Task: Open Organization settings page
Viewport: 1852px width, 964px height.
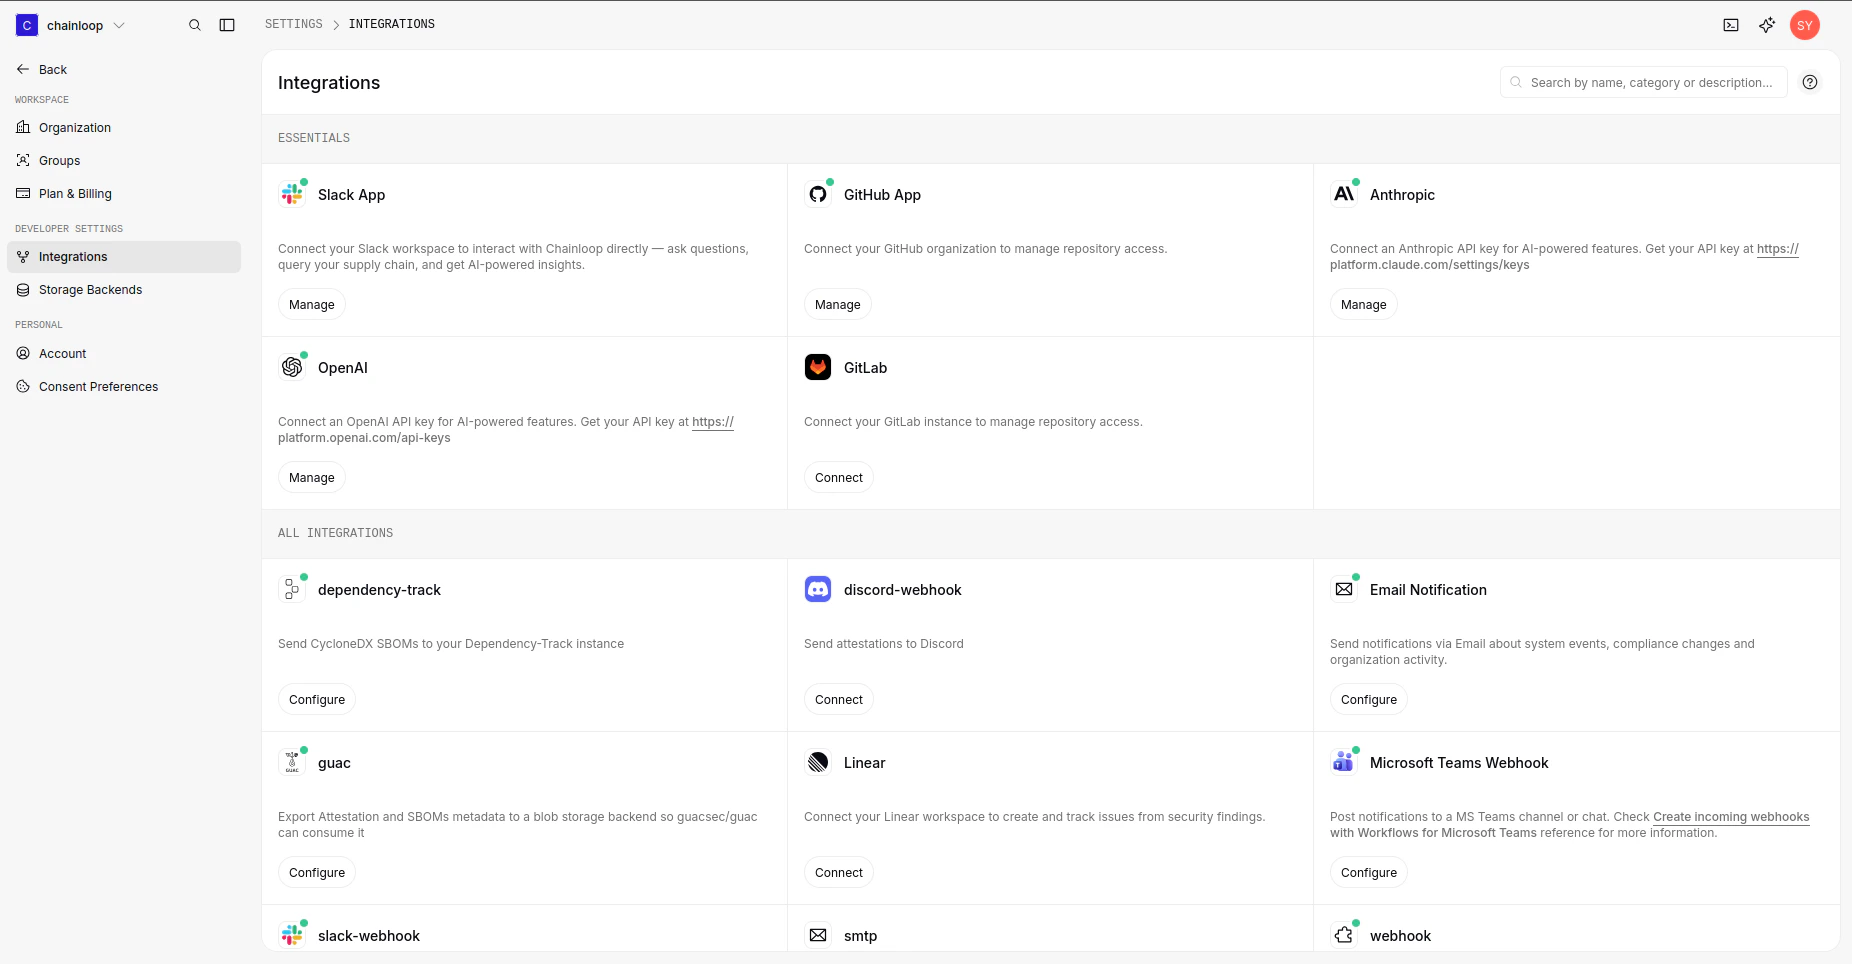Action: (x=124, y=127)
